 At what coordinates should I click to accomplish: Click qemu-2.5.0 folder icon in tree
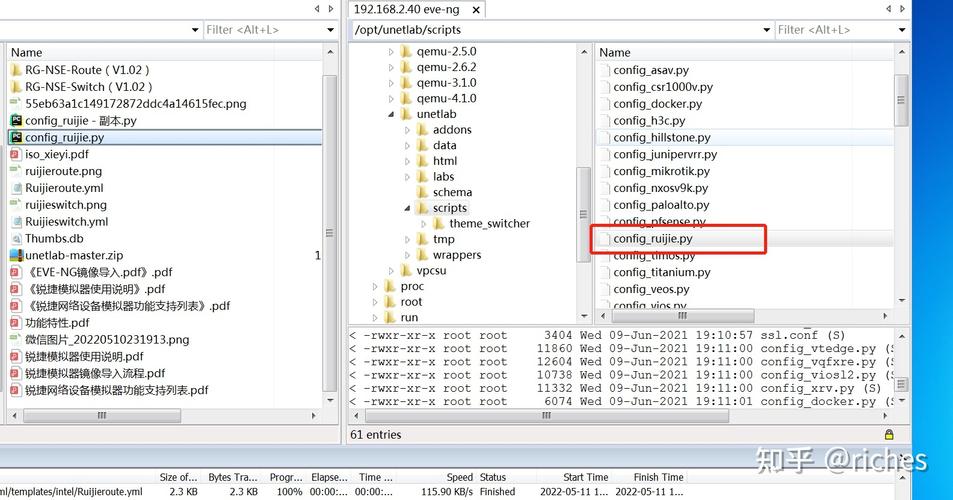[407, 52]
